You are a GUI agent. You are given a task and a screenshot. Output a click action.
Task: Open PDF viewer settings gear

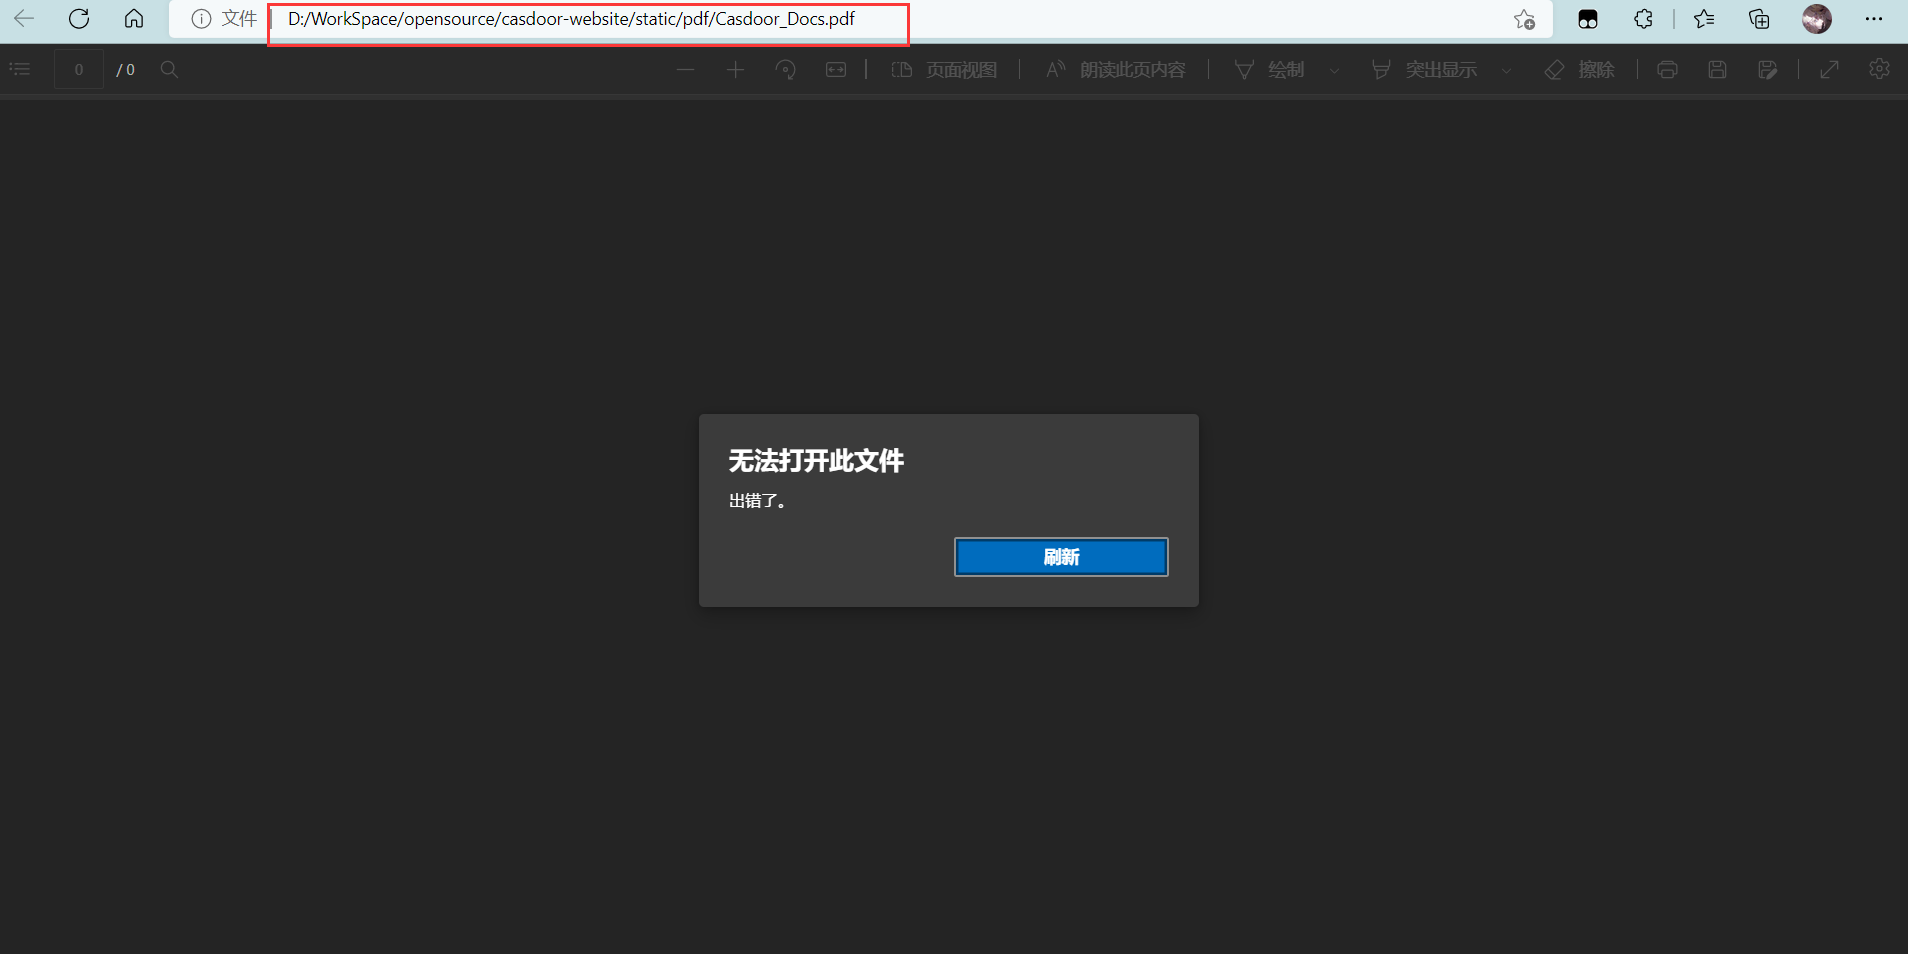(1880, 69)
